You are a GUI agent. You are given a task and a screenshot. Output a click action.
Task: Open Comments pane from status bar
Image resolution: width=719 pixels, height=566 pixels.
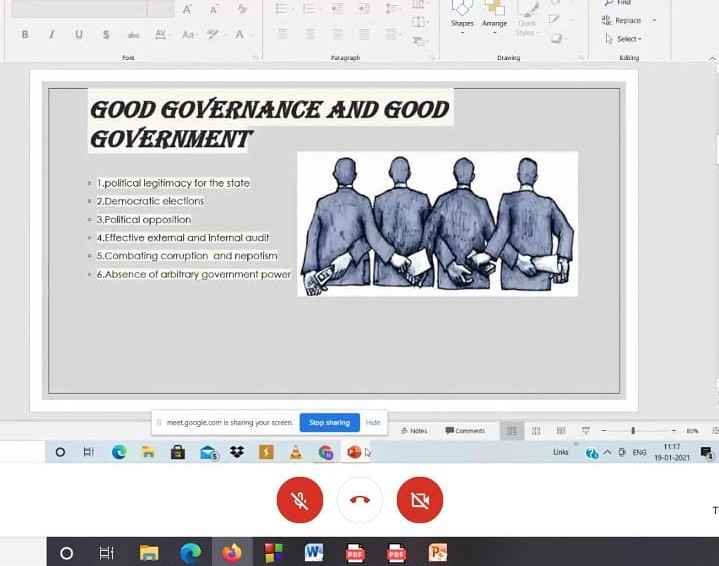point(465,431)
